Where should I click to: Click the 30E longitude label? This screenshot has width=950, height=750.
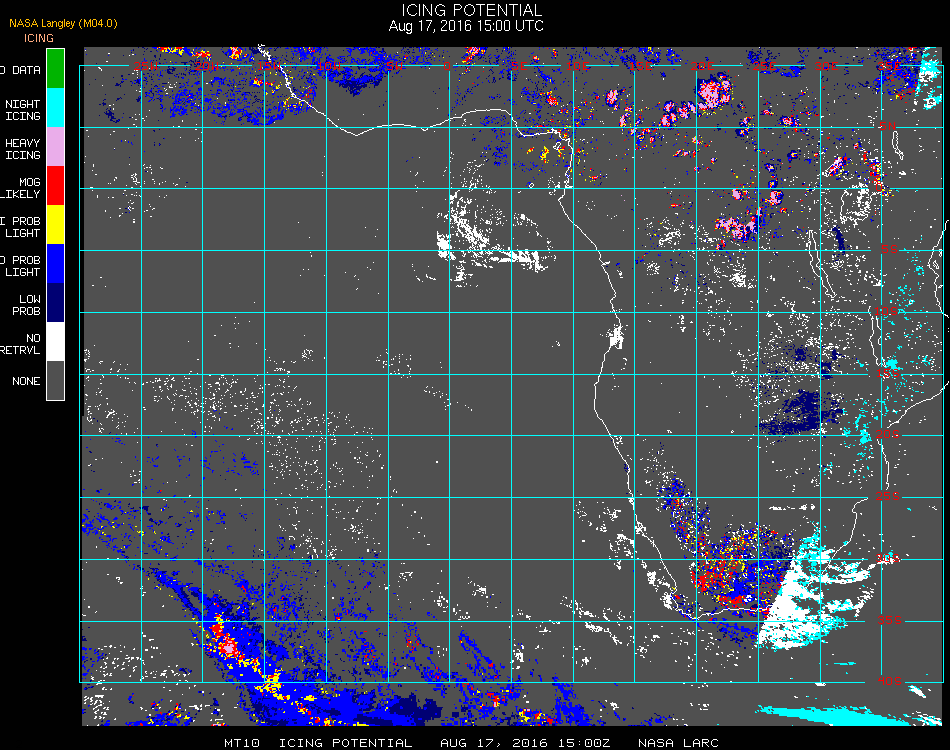825,65
